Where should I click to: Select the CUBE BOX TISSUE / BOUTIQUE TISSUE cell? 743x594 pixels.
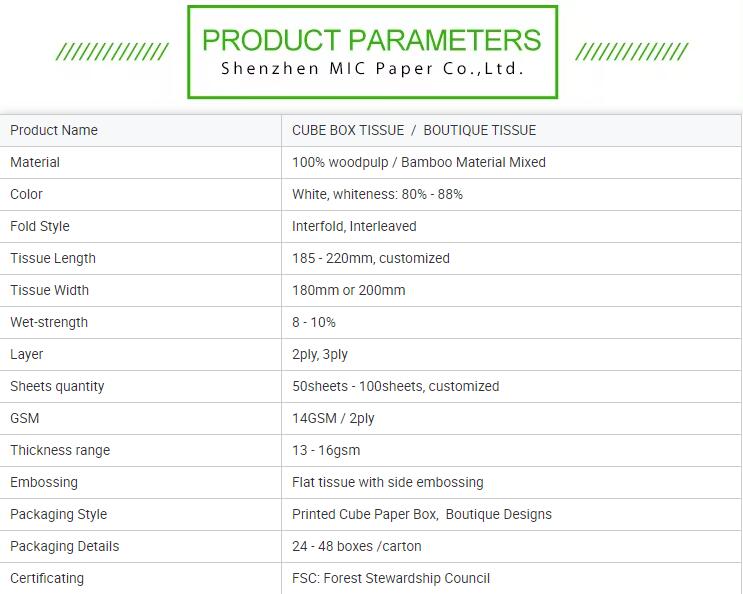[511, 130]
